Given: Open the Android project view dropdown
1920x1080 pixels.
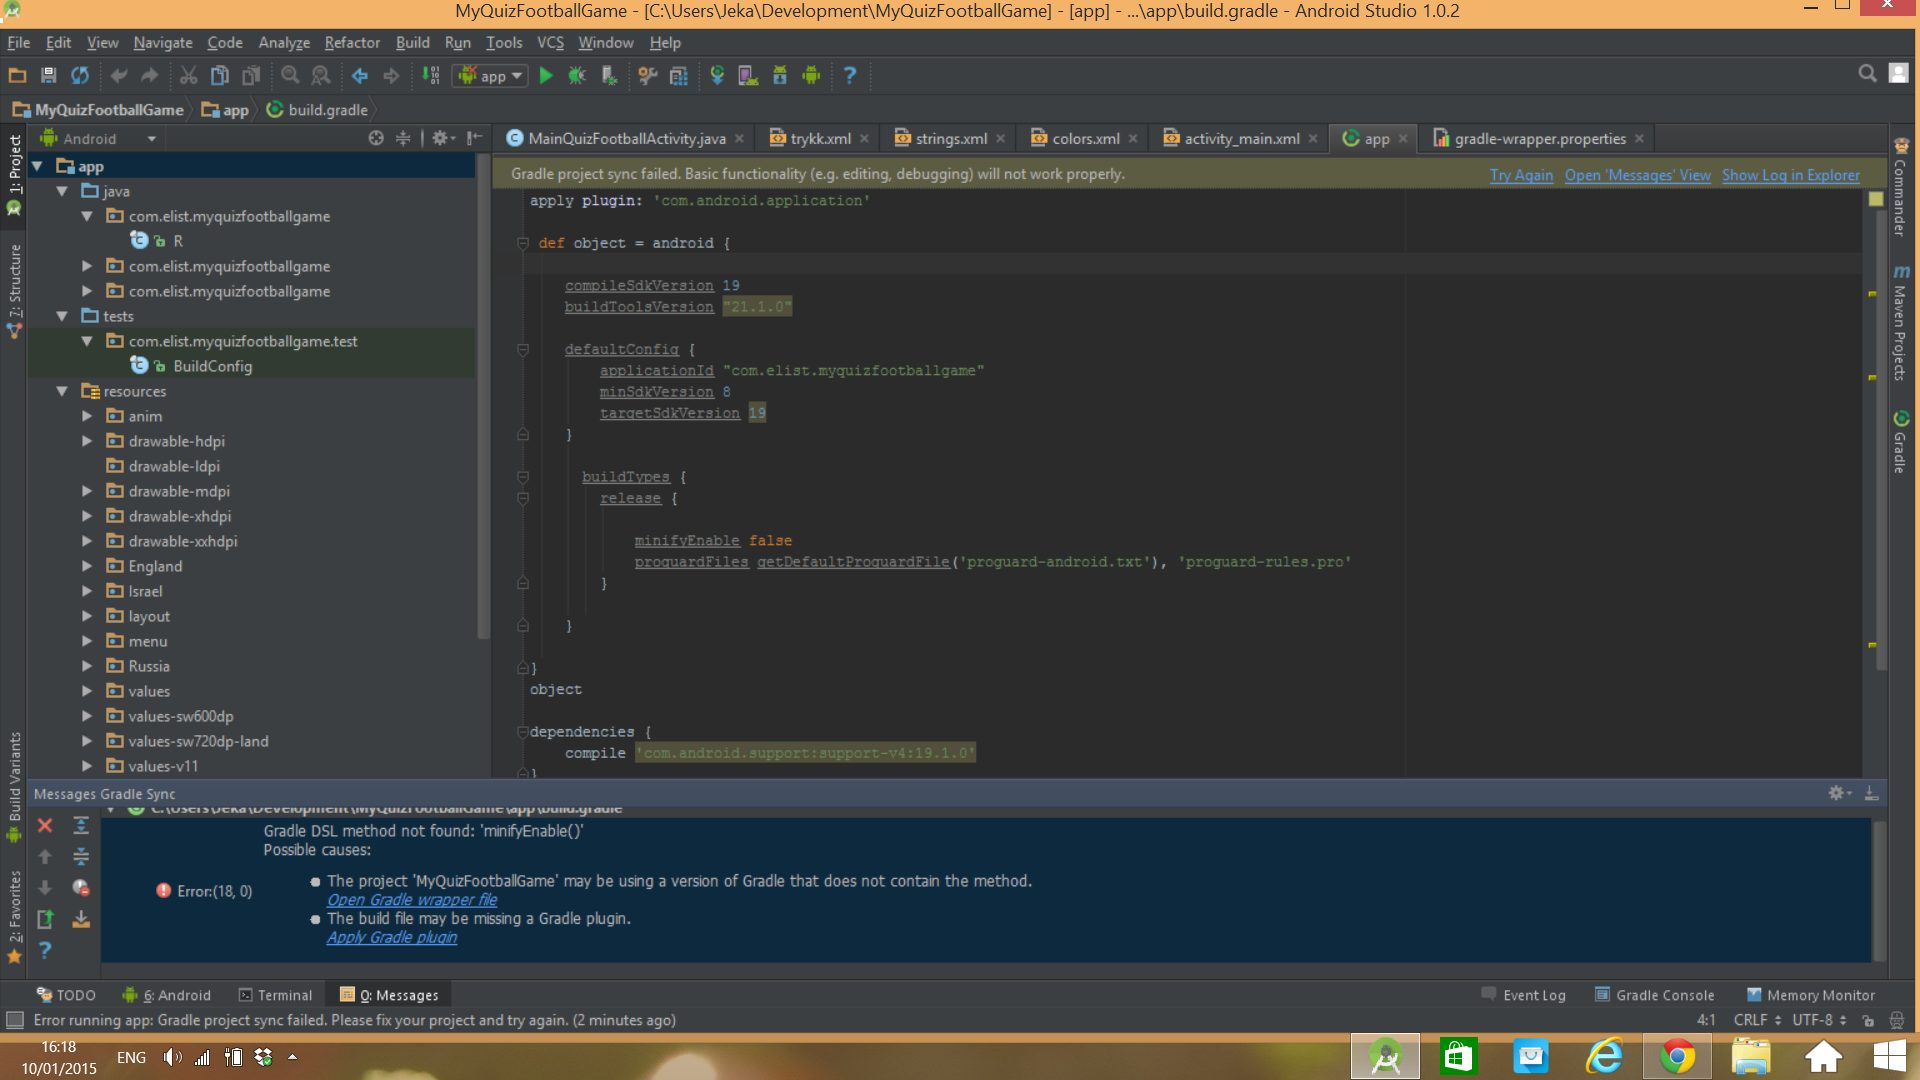Looking at the screenshot, I should click(98, 139).
